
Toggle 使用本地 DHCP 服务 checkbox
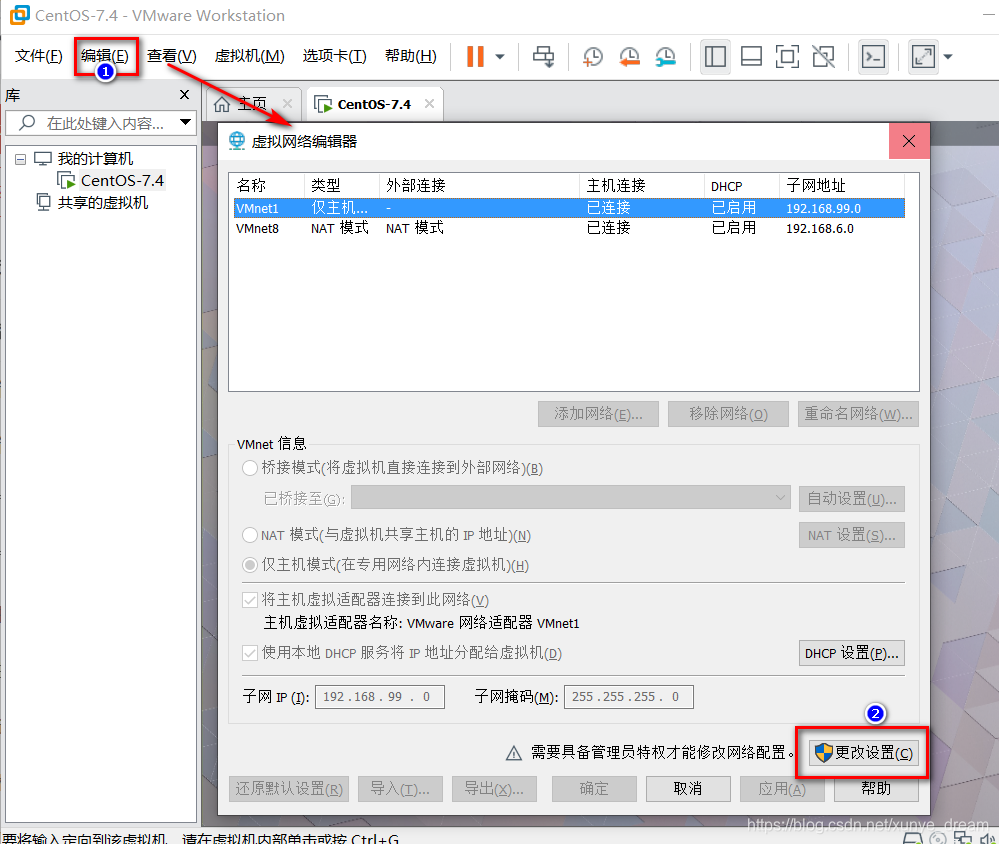(x=250, y=654)
